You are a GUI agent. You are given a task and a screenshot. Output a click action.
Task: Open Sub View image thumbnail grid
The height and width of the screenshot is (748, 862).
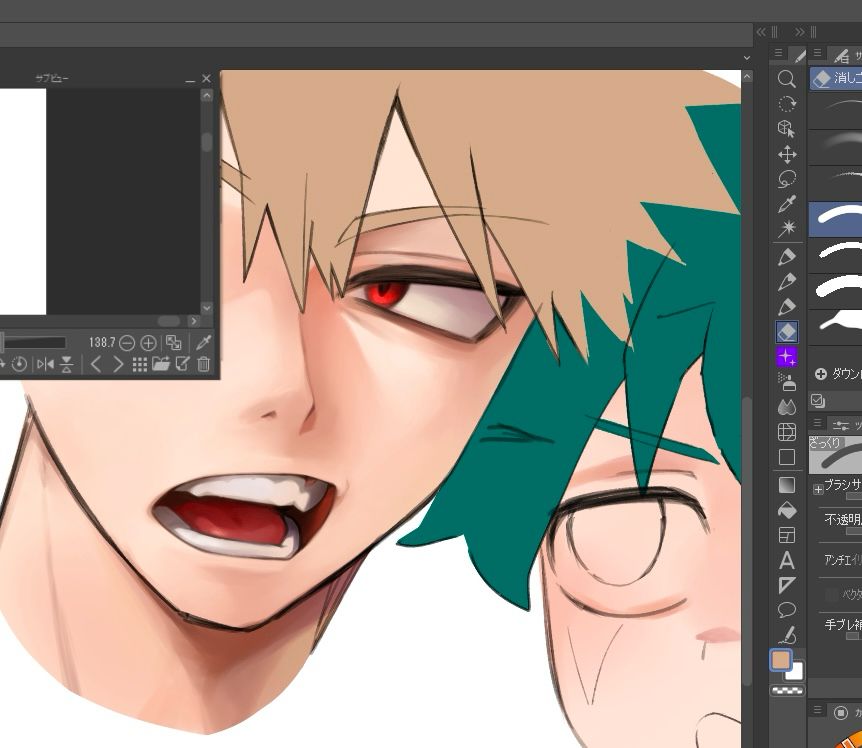[140, 364]
